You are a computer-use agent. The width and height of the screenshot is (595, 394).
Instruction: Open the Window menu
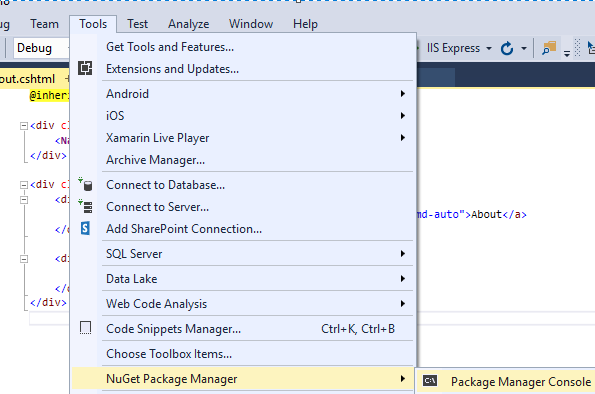[251, 24]
